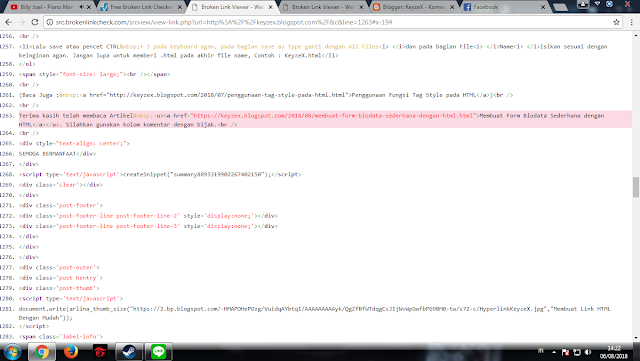Launch Firefox from the taskbar
640x361 pixels.
[71, 352]
